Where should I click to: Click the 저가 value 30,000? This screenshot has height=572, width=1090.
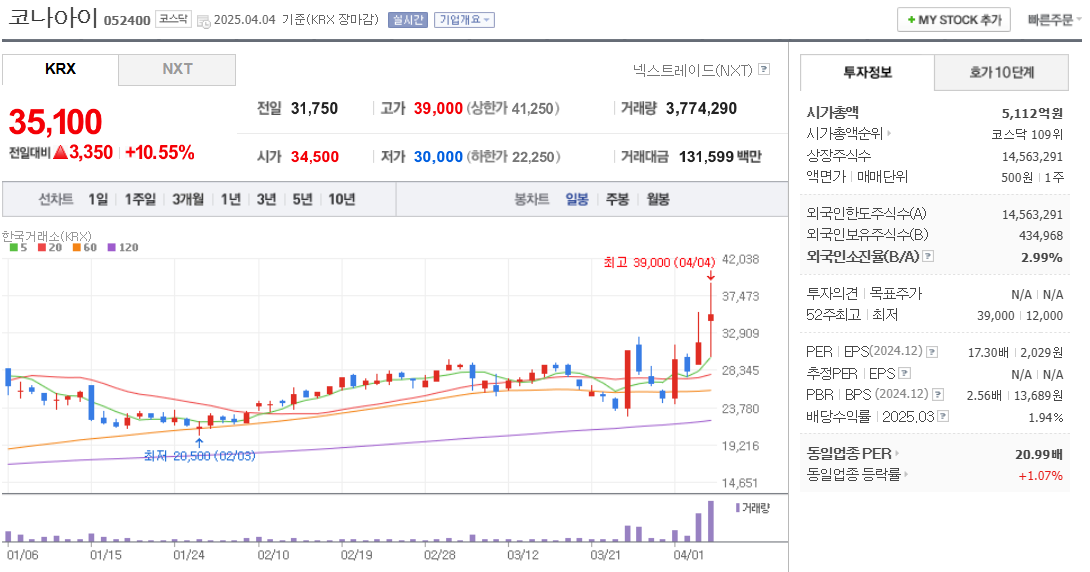tap(438, 157)
